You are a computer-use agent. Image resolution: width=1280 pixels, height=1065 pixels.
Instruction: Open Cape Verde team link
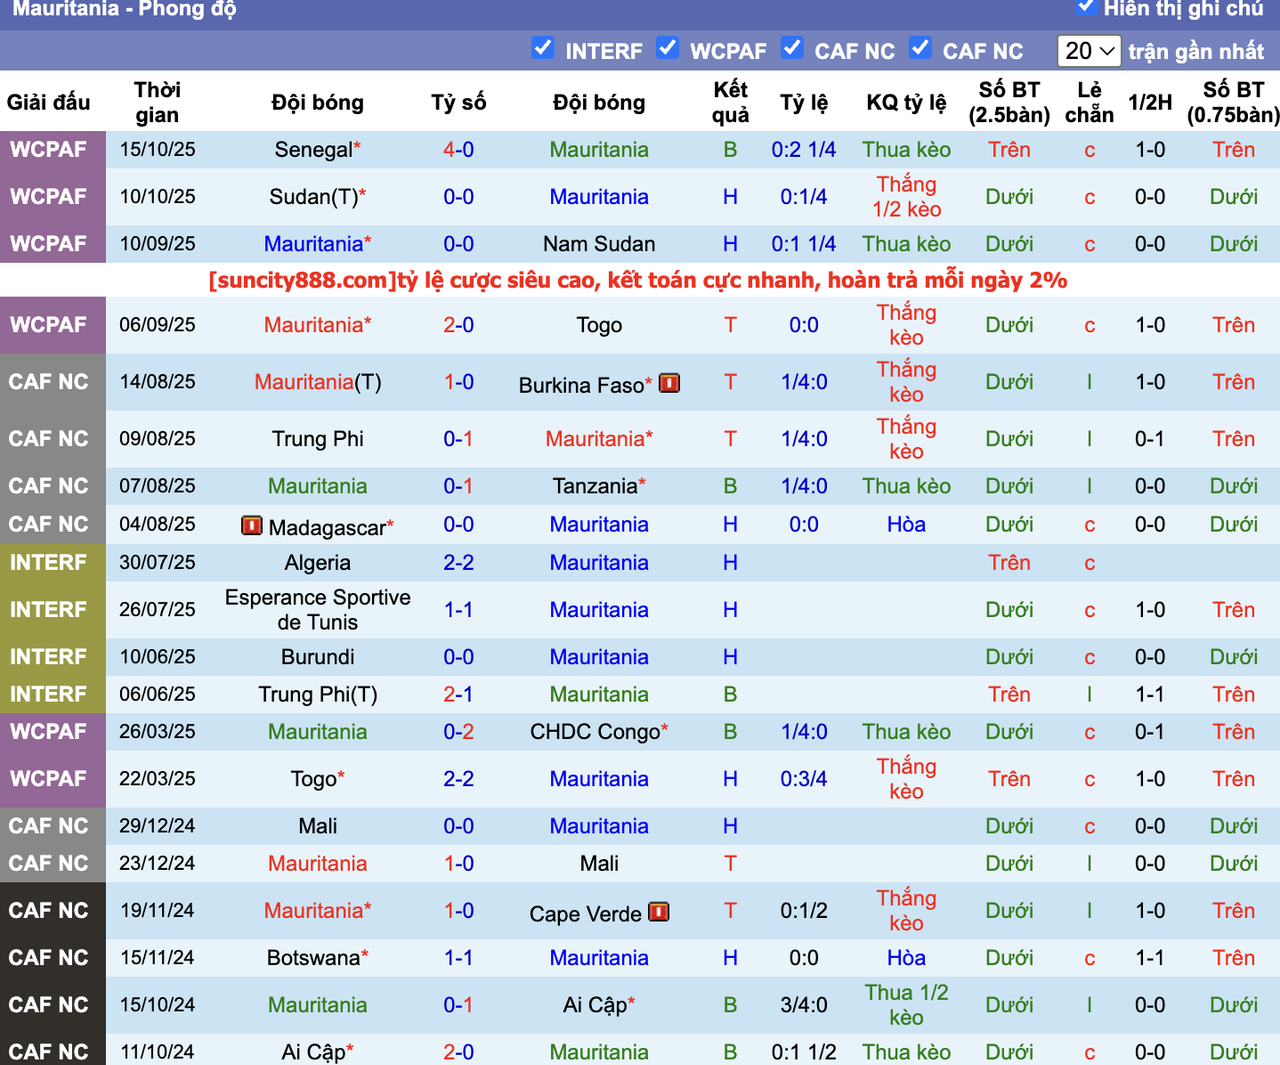(585, 914)
